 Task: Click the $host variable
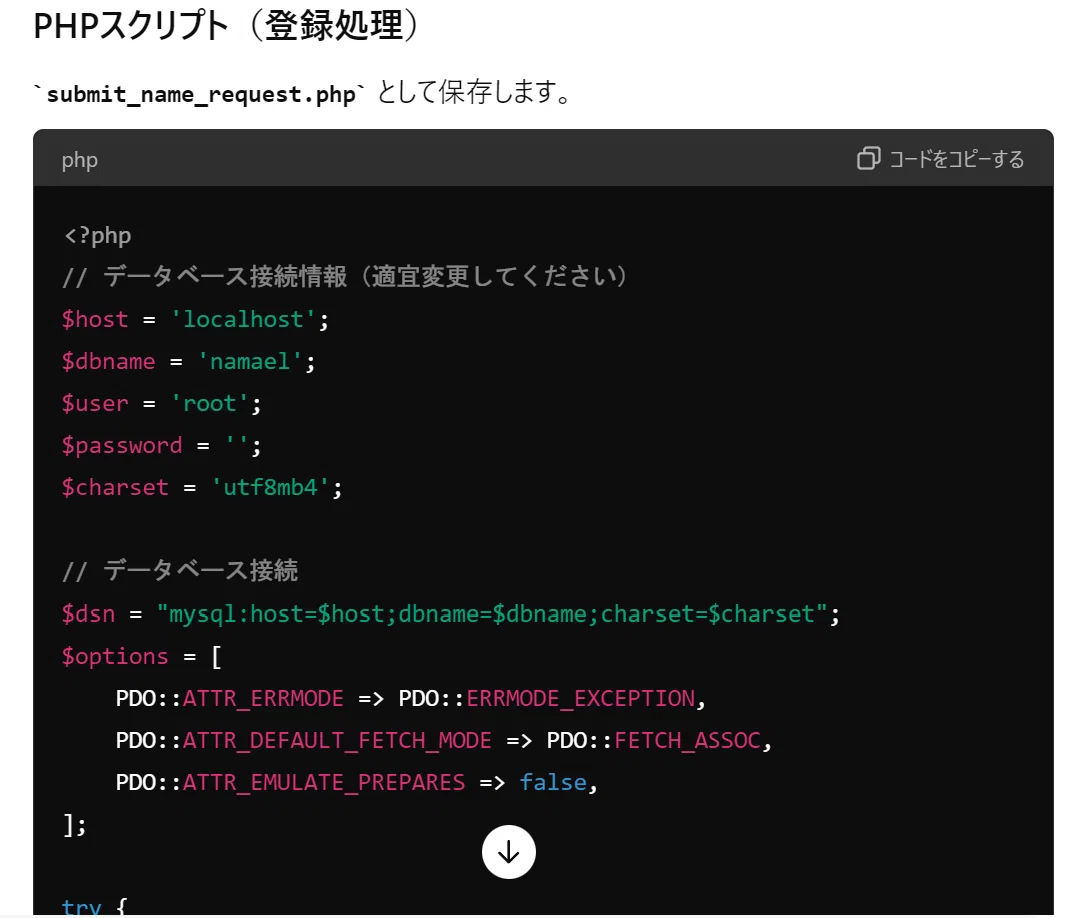point(95,319)
